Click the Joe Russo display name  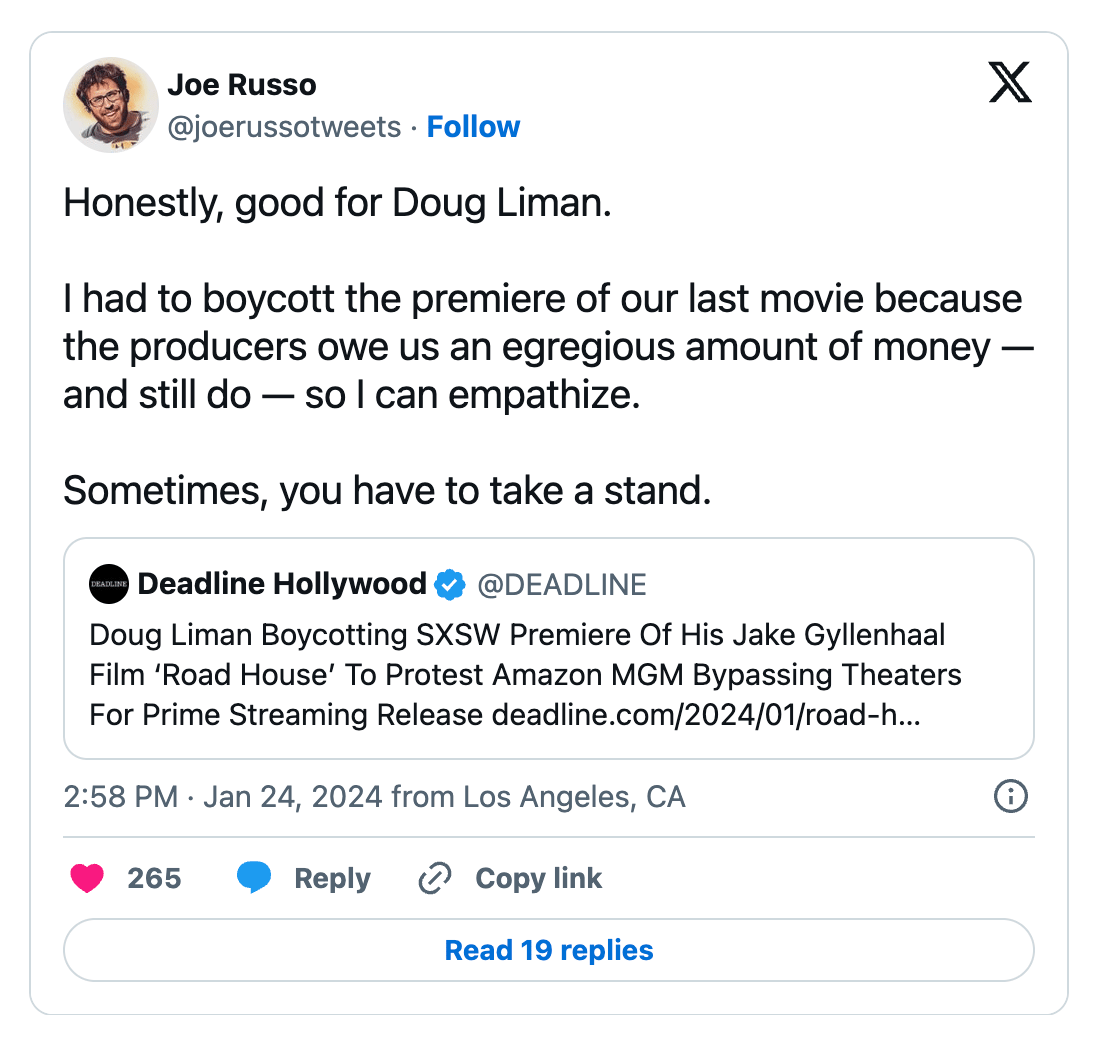click(241, 85)
